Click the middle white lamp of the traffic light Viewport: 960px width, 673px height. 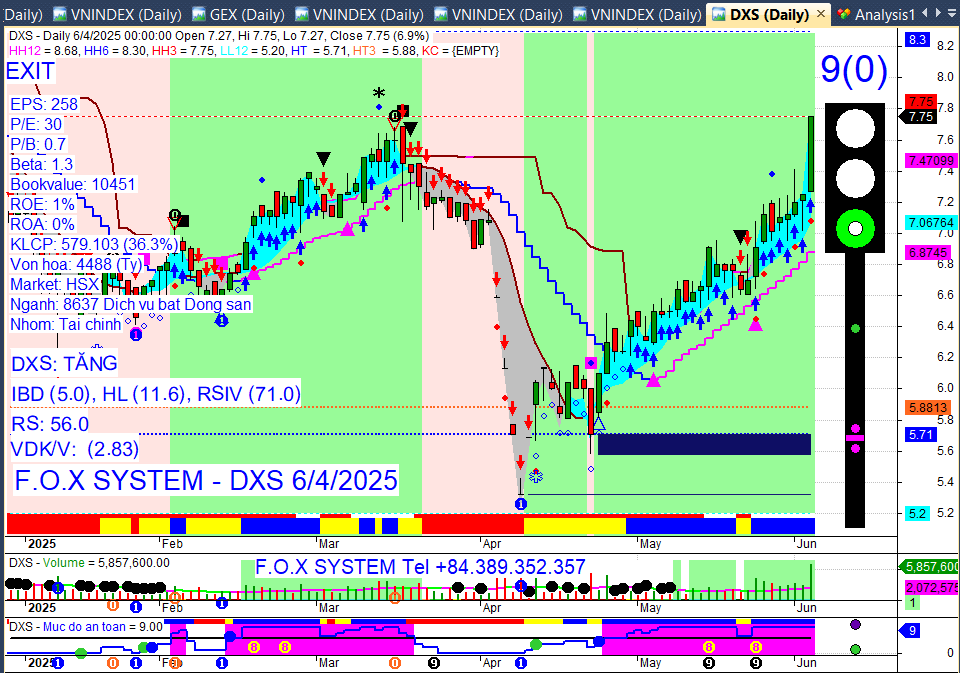coord(855,178)
